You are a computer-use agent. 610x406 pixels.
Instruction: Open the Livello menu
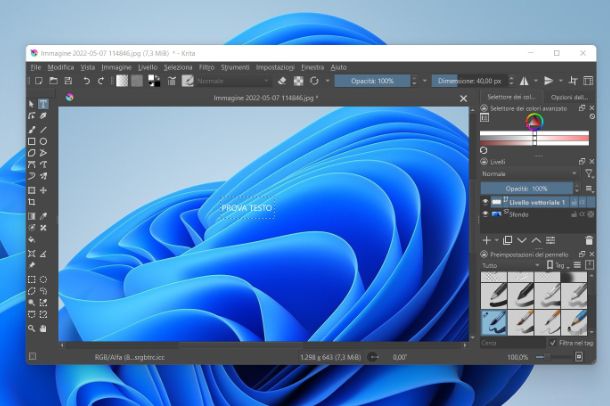[x=147, y=67]
